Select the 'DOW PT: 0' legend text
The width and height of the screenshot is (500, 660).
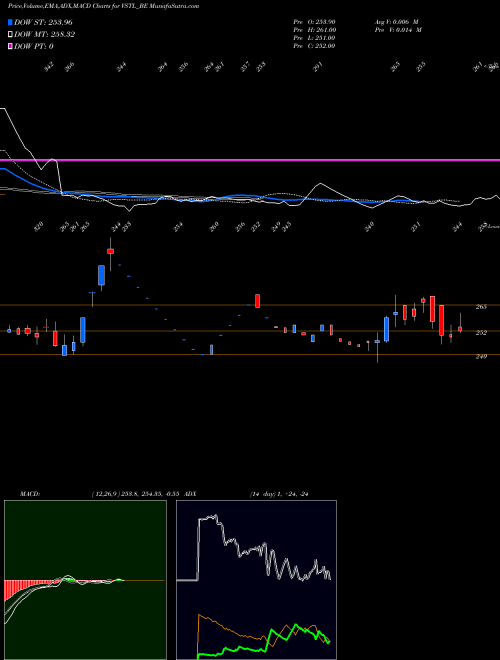point(34,46)
